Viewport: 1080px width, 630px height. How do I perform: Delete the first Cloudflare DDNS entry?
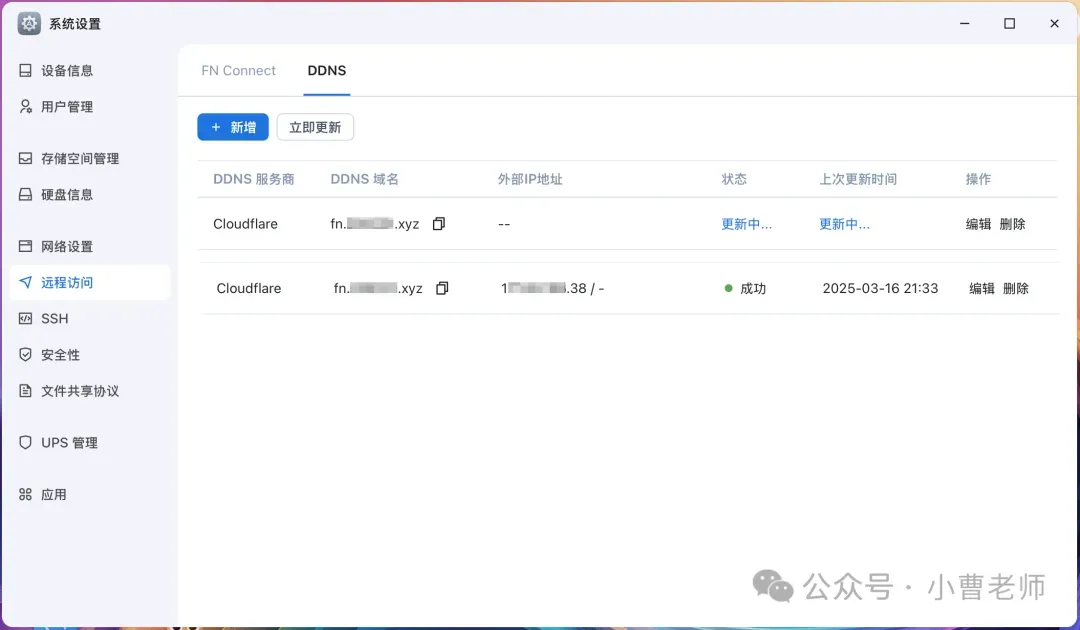(1012, 224)
